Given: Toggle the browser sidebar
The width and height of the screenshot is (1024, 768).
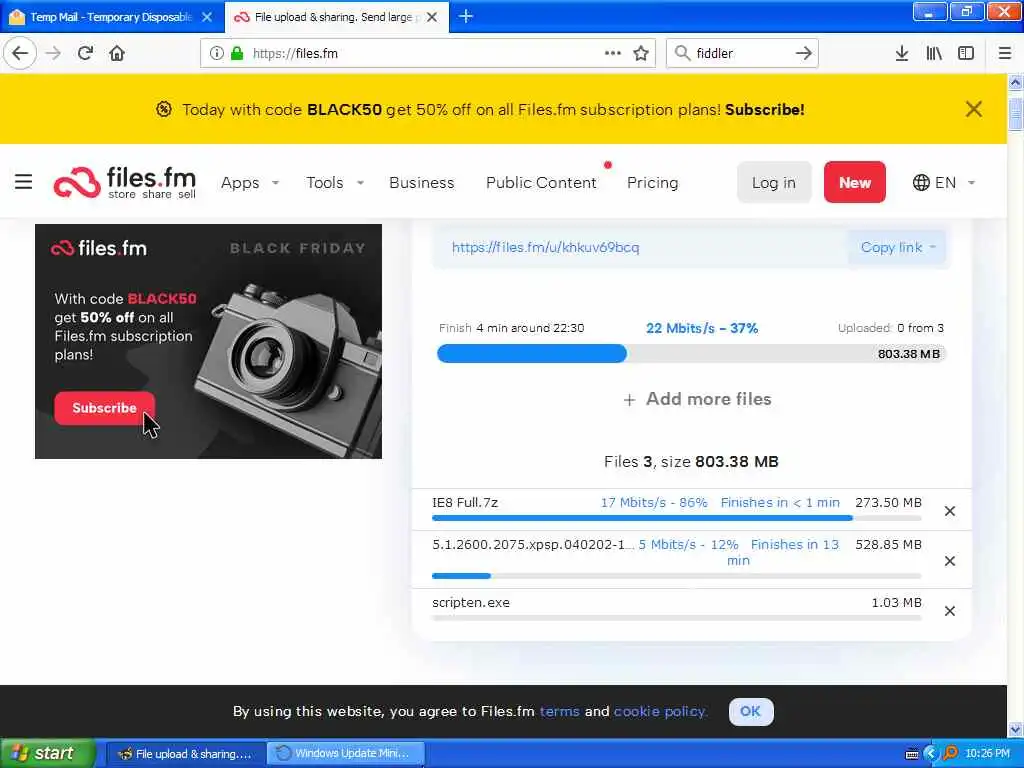Looking at the screenshot, I should (966, 53).
